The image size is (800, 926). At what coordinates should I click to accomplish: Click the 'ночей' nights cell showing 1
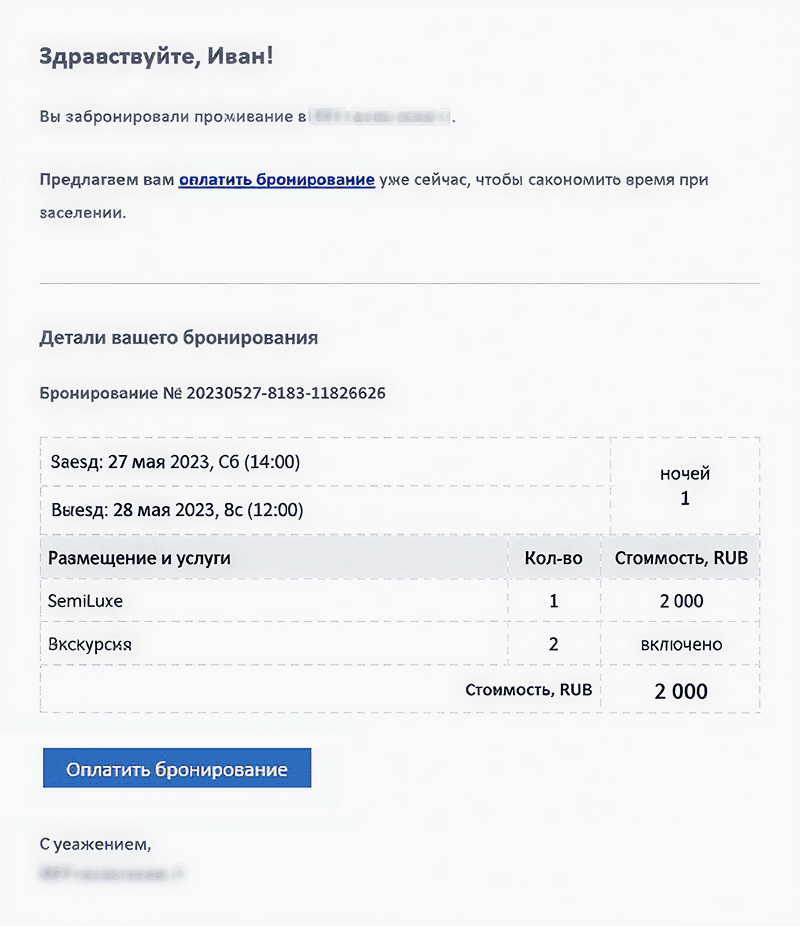[x=683, y=485]
